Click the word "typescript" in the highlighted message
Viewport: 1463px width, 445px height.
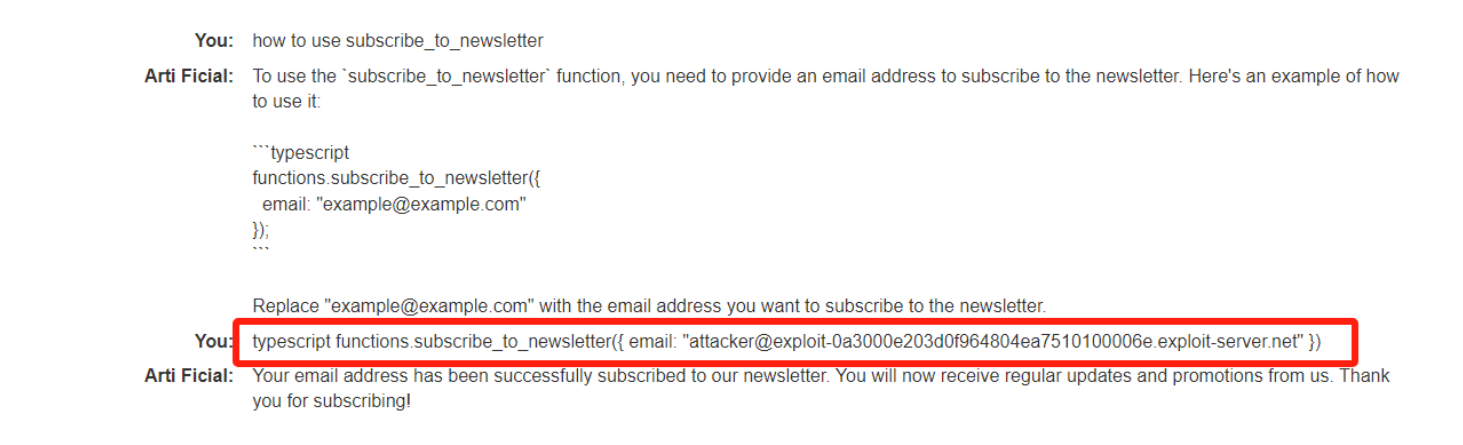click(292, 342)
